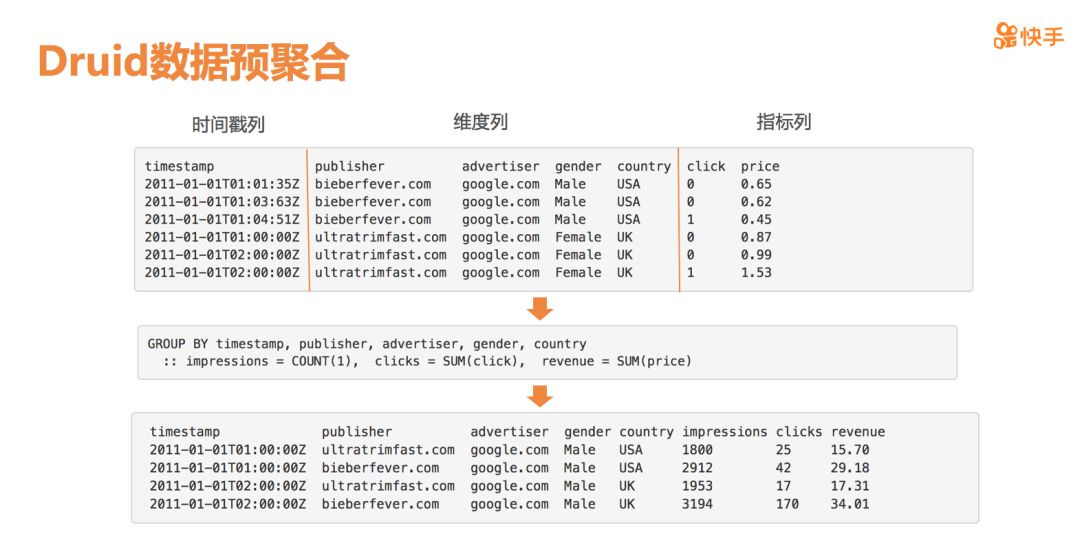This screenshot has width=1080, height=552.
Task: Click "ultratrimfast.com" in the row priced 1.53
Action: click(x=381, y=272)
